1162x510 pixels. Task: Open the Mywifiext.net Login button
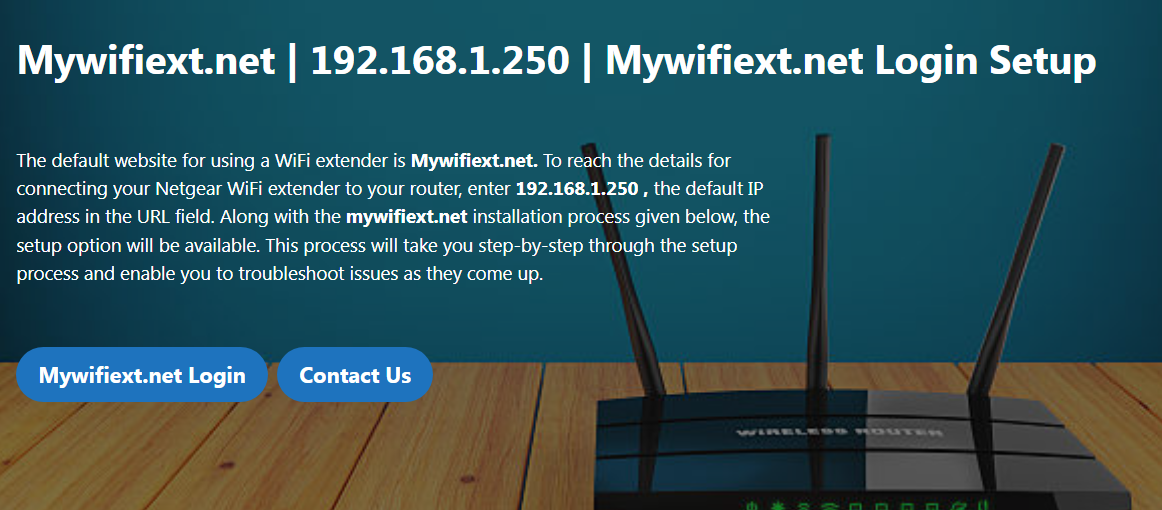tap(142, 374)
